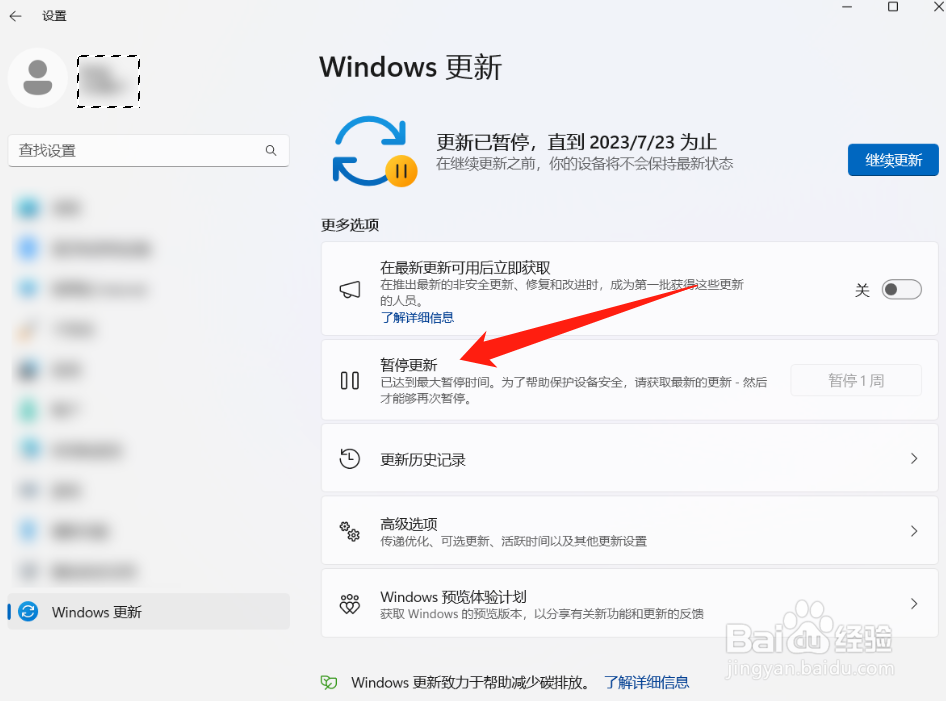Click the 暂停更新 heading text

408,365
